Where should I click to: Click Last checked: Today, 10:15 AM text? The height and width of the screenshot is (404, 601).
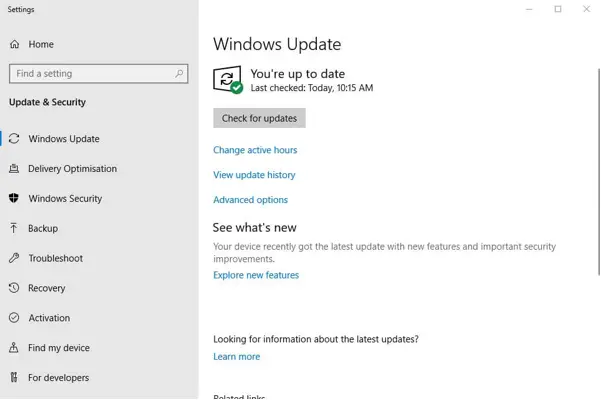pyautogui.click(x=312, y=88)
